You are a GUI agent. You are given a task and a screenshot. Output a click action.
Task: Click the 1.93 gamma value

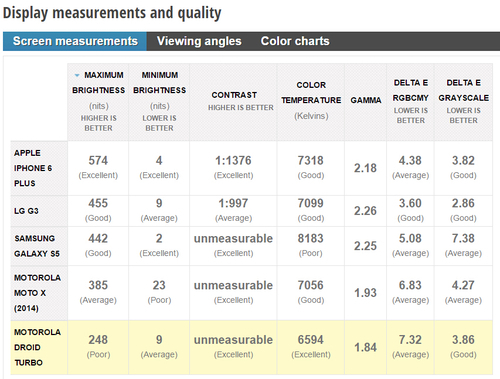click(365, 293)
